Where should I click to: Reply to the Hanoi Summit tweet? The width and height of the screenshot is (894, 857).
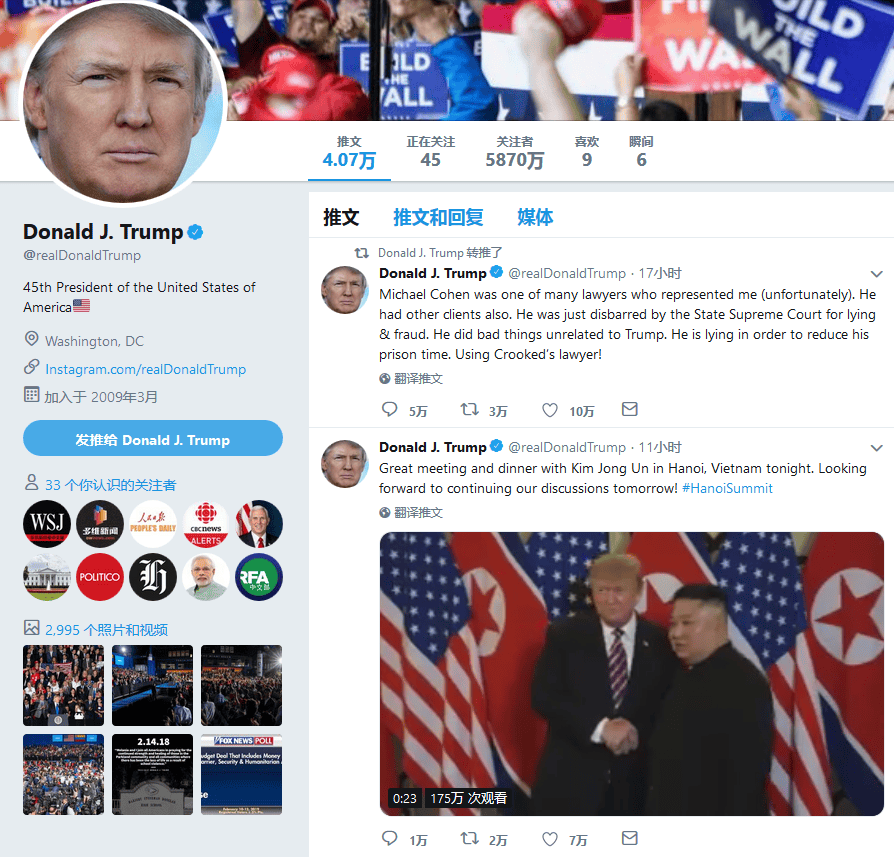389,838
